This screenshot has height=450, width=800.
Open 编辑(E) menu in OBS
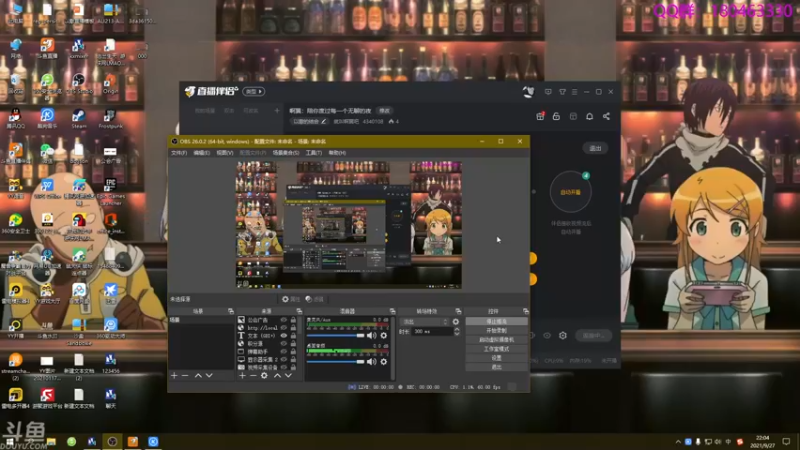tap(202, 153)
